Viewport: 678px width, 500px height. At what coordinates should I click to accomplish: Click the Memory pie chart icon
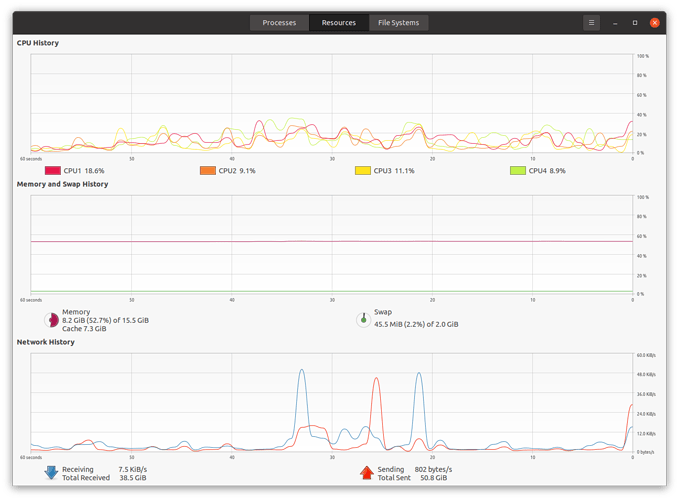51,320
